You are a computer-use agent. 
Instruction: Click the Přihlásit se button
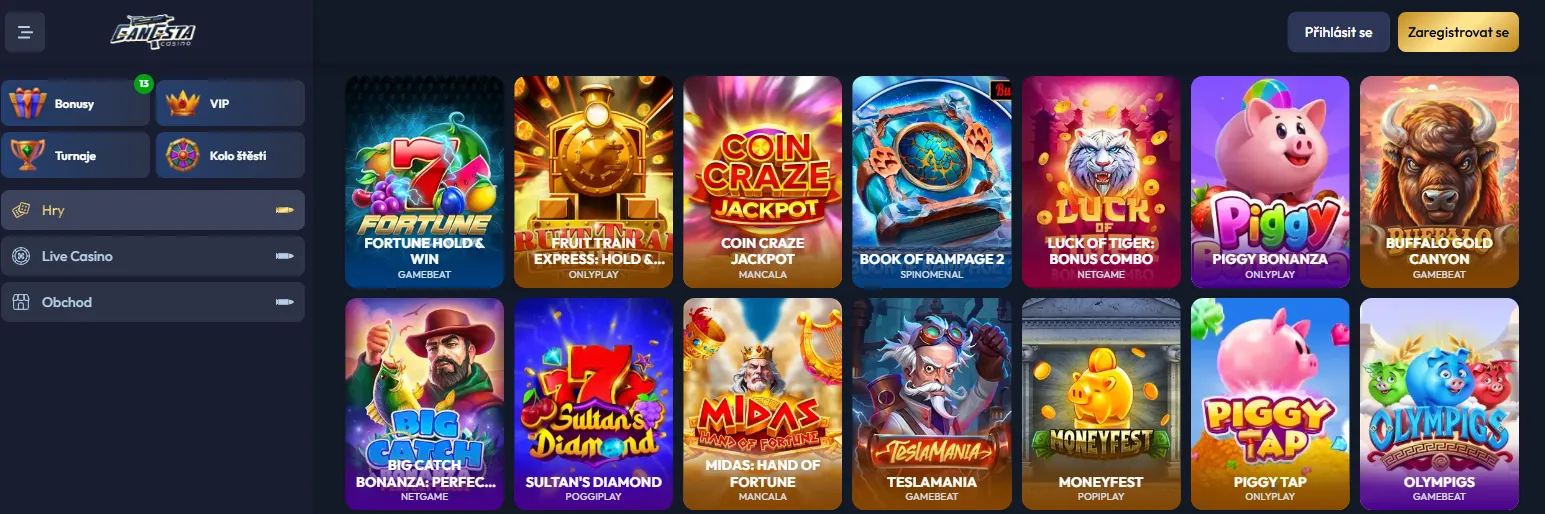pos(1339,32)
